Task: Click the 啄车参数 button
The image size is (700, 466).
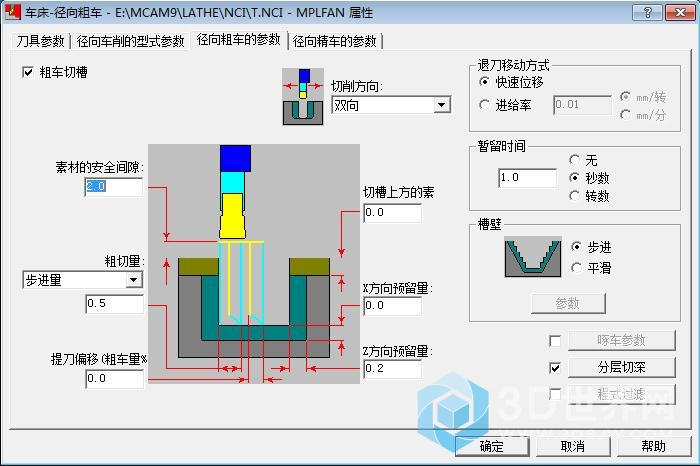Action: pyautogui.click(x=621, y=341)
